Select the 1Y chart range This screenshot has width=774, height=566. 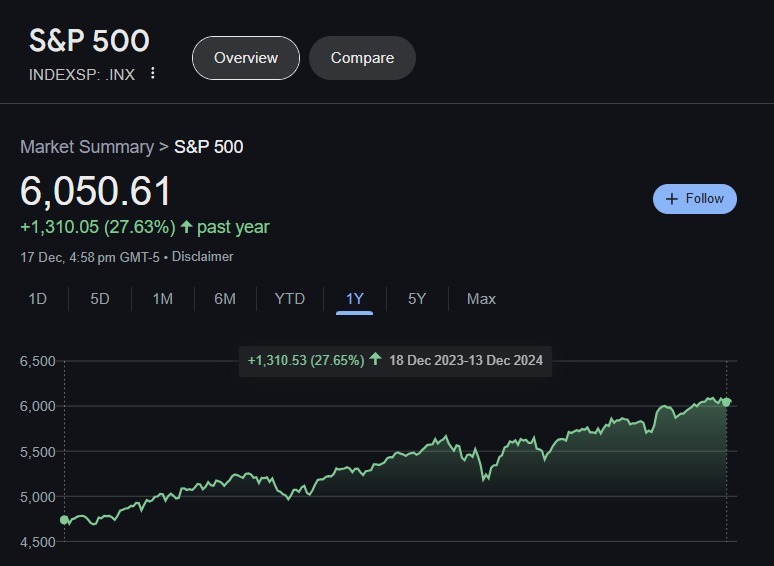tap(354, 299)
